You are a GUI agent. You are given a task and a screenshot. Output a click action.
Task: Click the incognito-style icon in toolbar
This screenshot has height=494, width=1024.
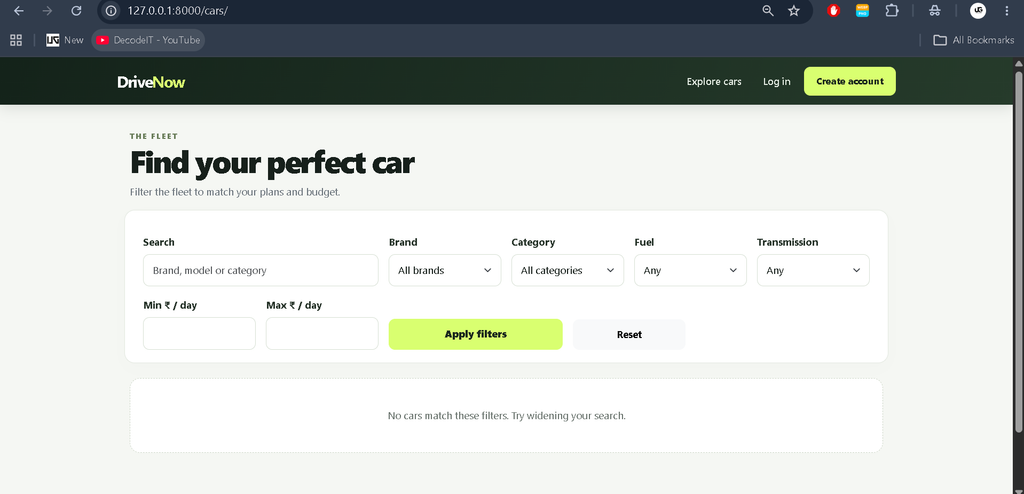[x=935, y=10]
